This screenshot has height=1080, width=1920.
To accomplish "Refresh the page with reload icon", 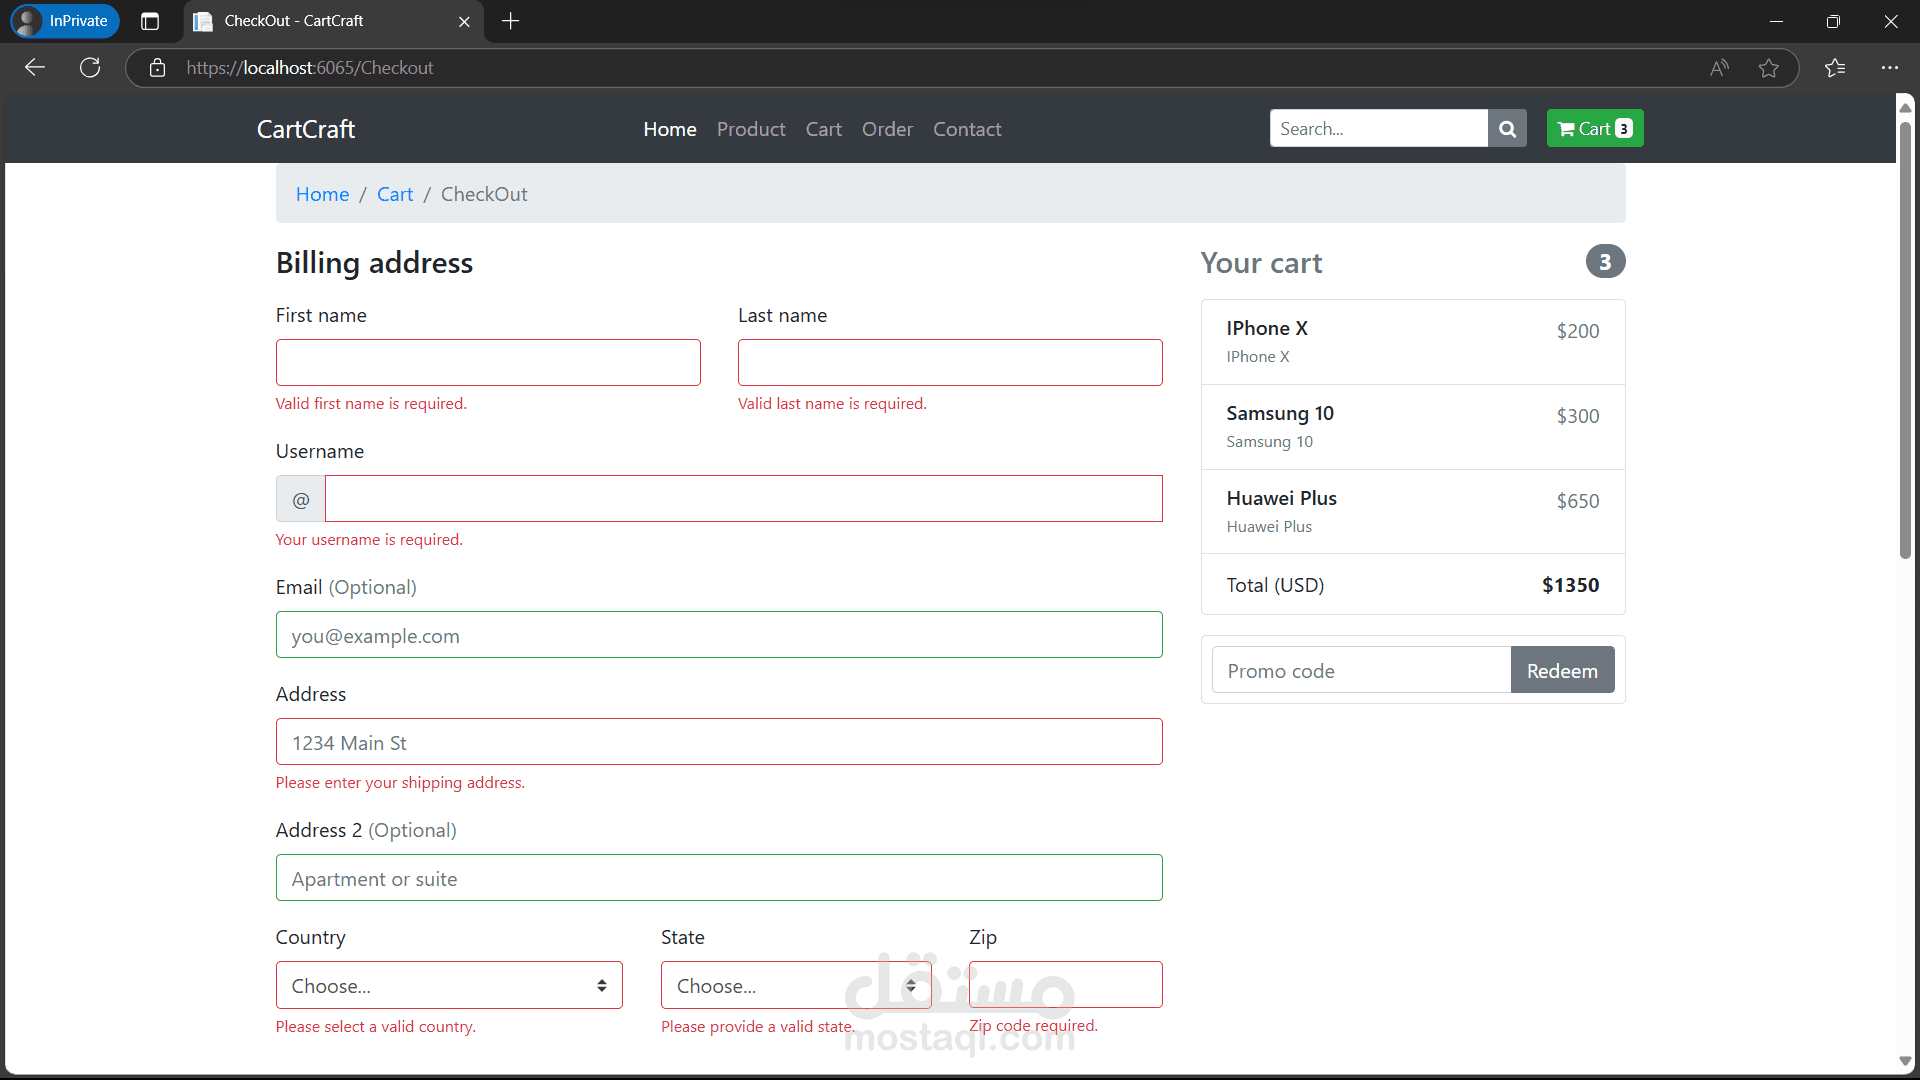I will 90,68.
